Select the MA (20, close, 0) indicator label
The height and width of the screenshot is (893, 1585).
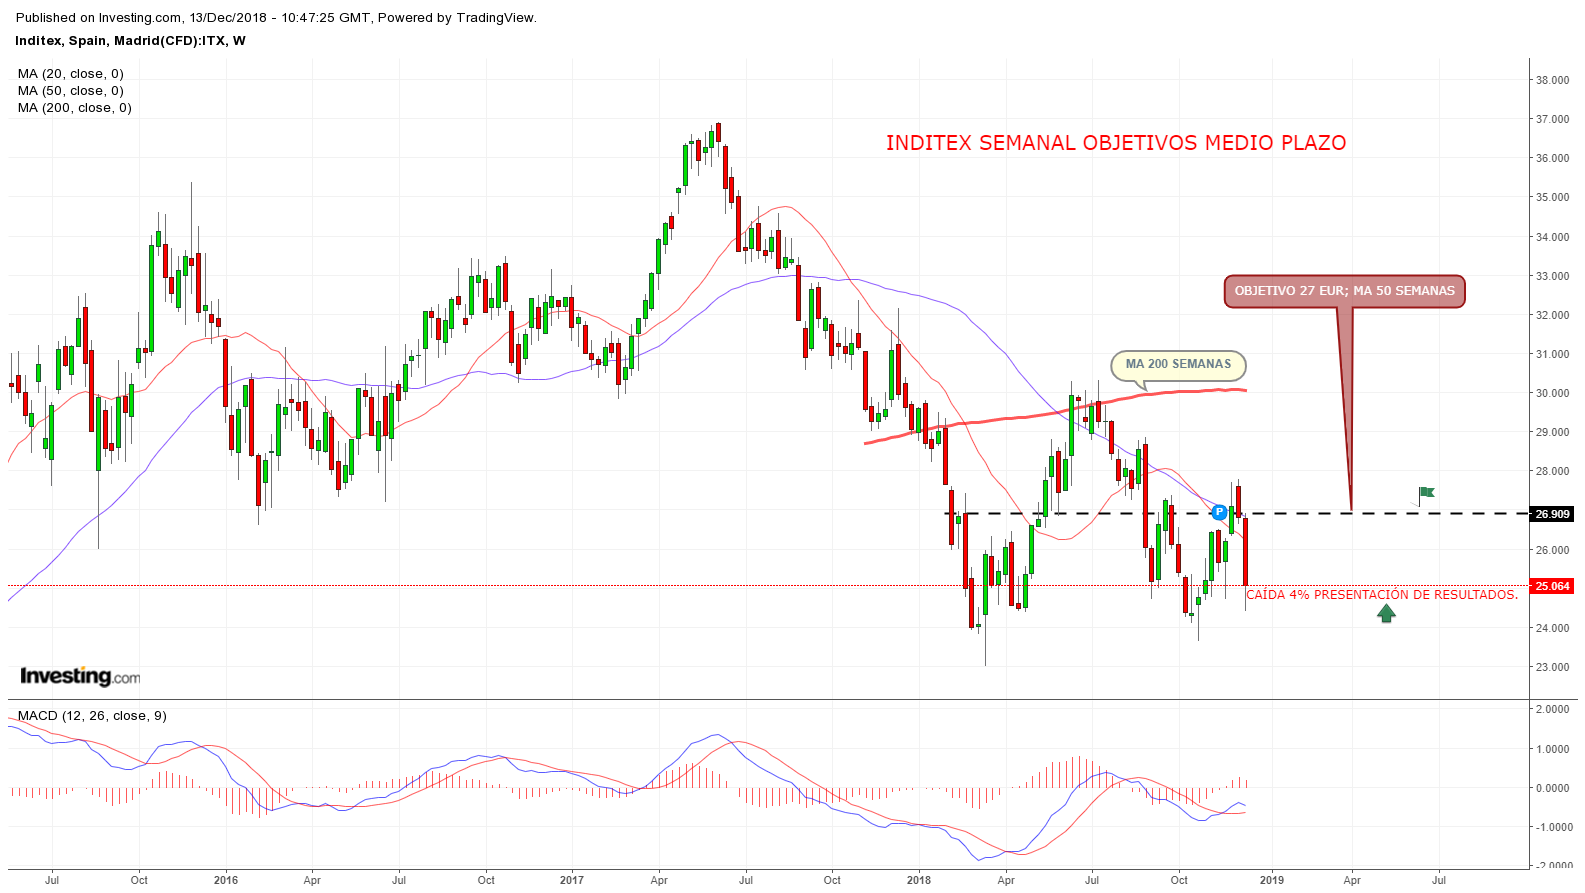pyautogui.click(x=71, y=74)
